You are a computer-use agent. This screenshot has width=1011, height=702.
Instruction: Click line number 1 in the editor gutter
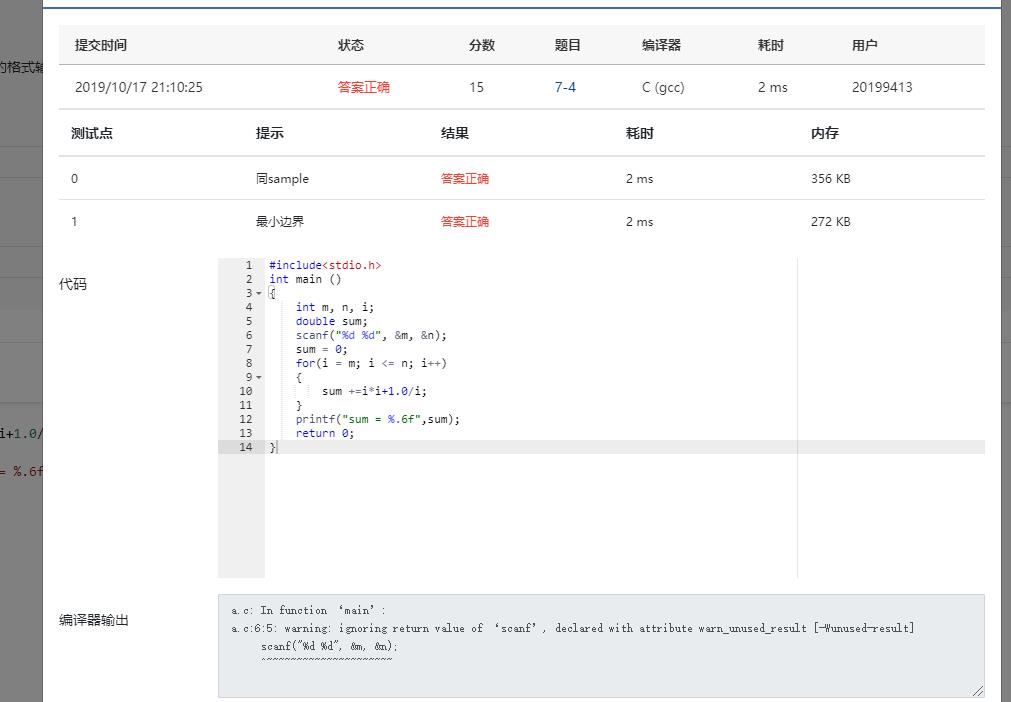tap(248, 266)
